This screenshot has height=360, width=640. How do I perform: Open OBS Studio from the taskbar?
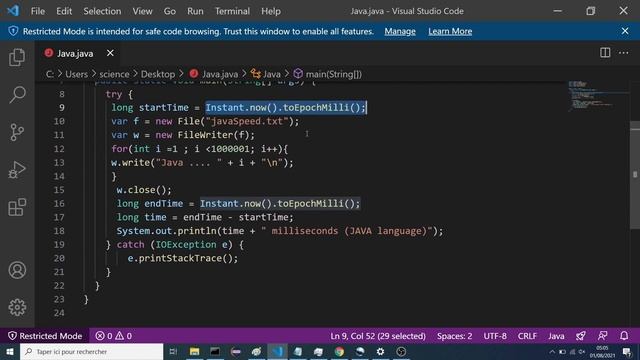(401, 351)
